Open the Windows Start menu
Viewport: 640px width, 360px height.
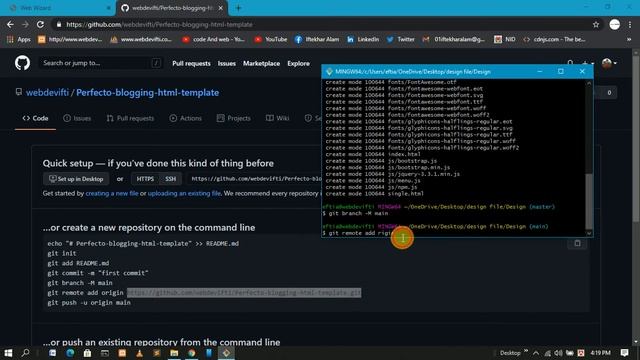coord(8,353)
